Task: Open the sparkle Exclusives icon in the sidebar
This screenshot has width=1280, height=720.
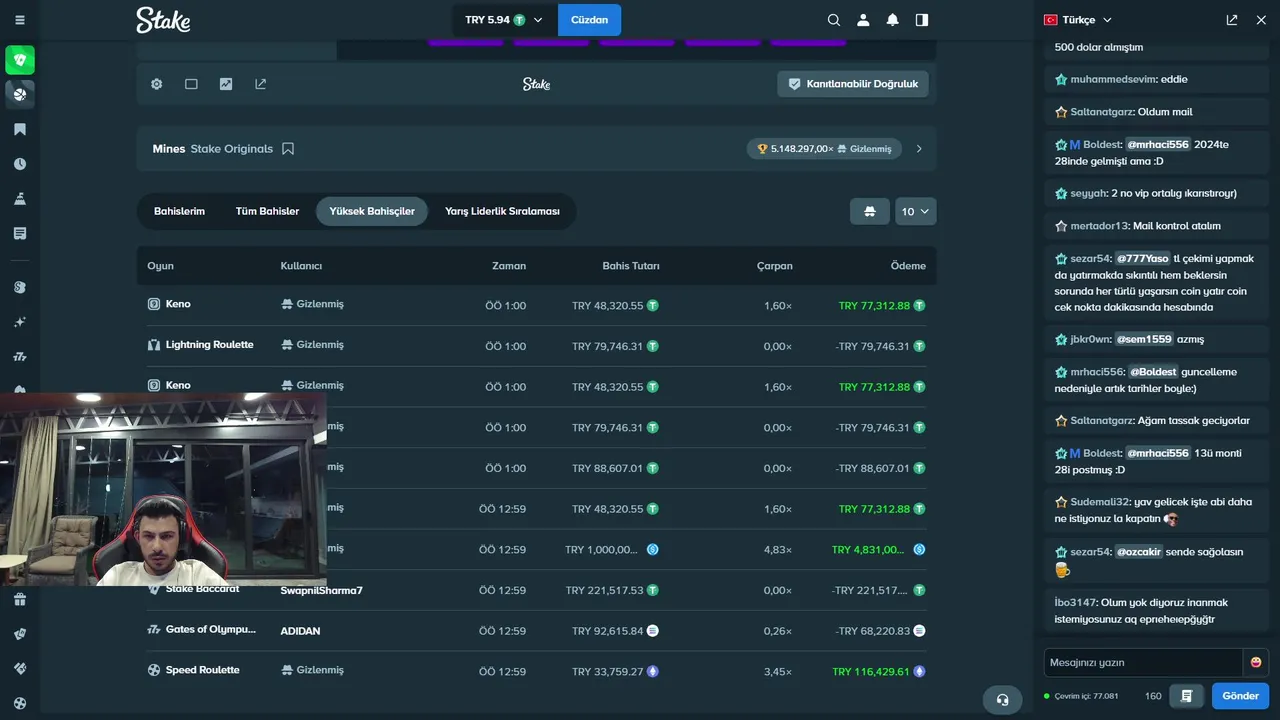Action: coord(20,322)
